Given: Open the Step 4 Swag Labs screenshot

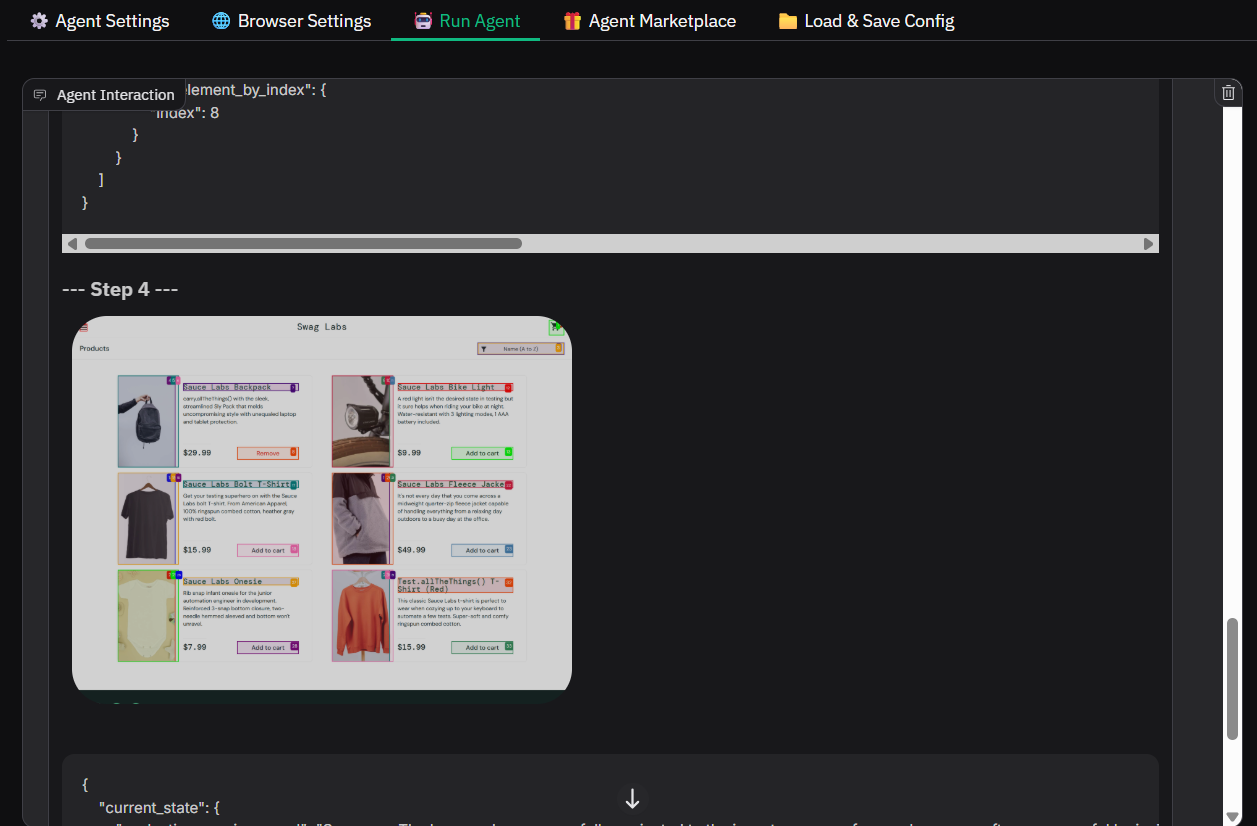Looking at the screenshot, I should pos(322,504).
